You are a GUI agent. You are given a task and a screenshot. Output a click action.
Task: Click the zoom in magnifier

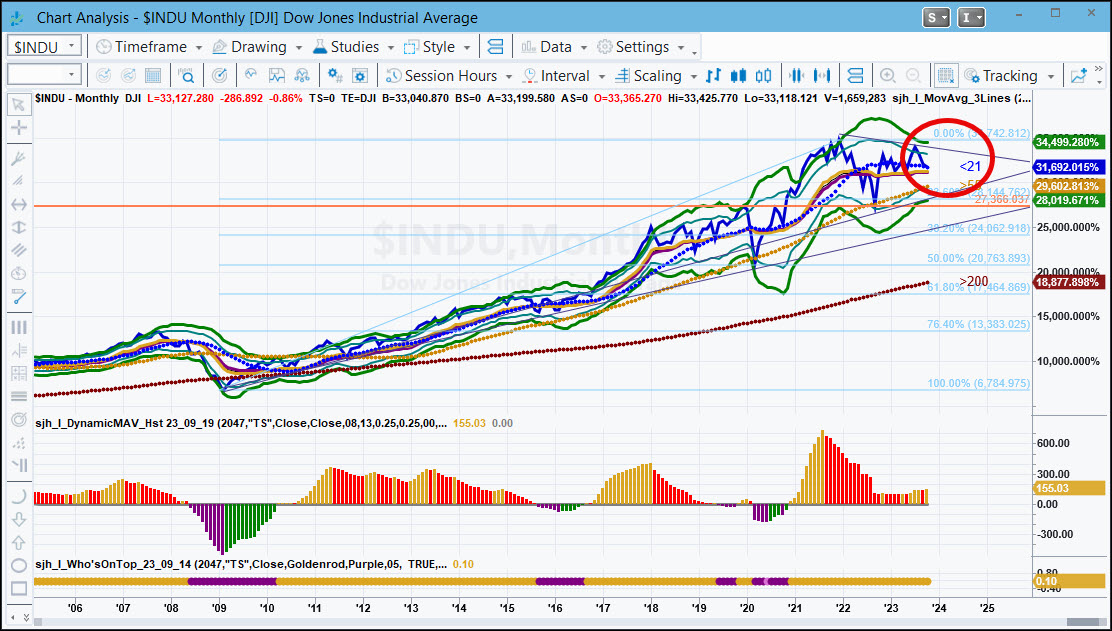887,75
